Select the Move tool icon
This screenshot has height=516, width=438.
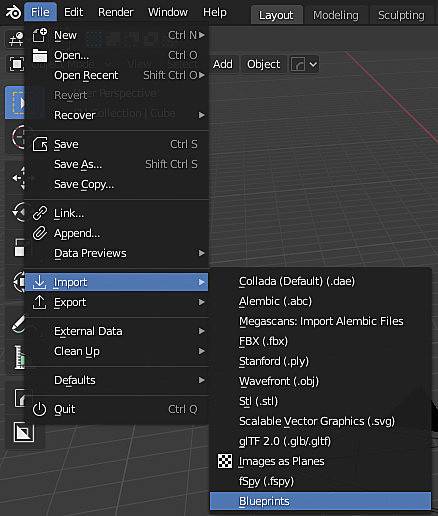[18, 178]
